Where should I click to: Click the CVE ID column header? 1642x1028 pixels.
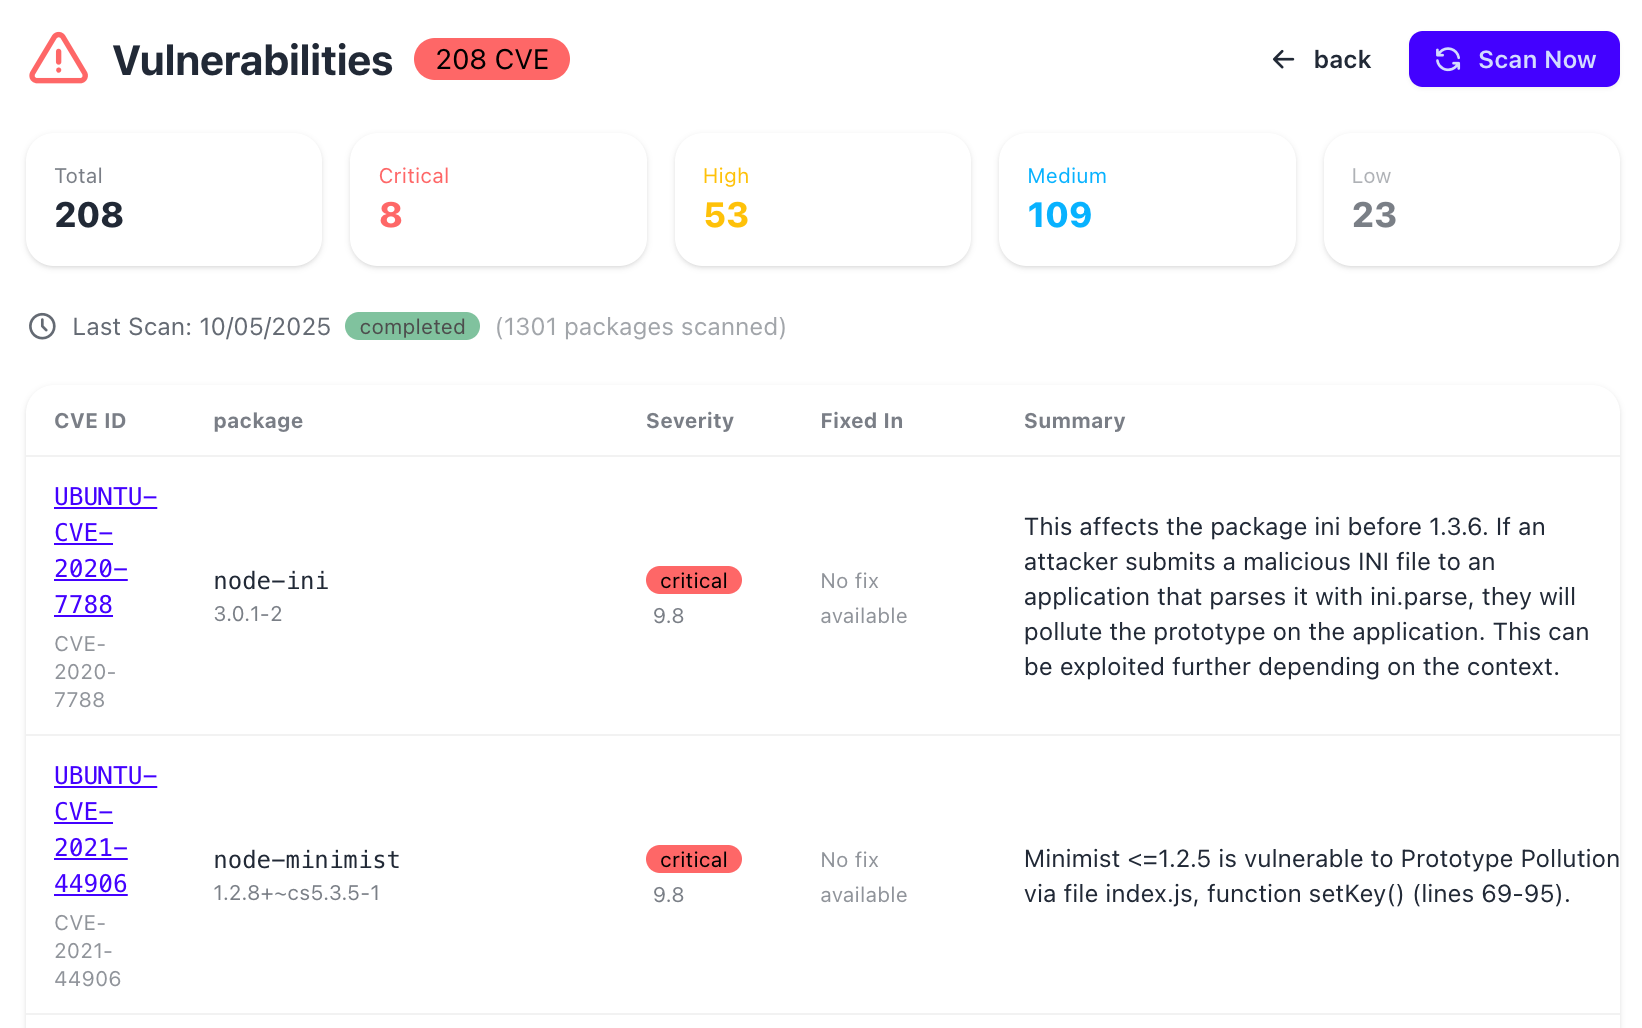(x=90, y=421)
